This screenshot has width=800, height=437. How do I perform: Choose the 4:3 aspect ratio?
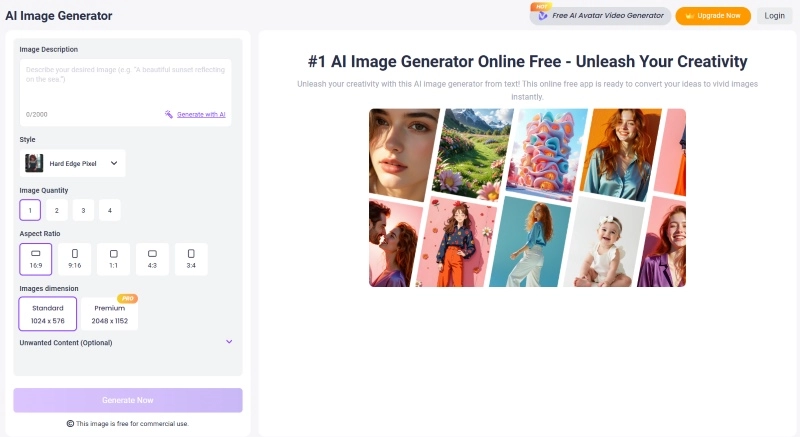point(152,259)
